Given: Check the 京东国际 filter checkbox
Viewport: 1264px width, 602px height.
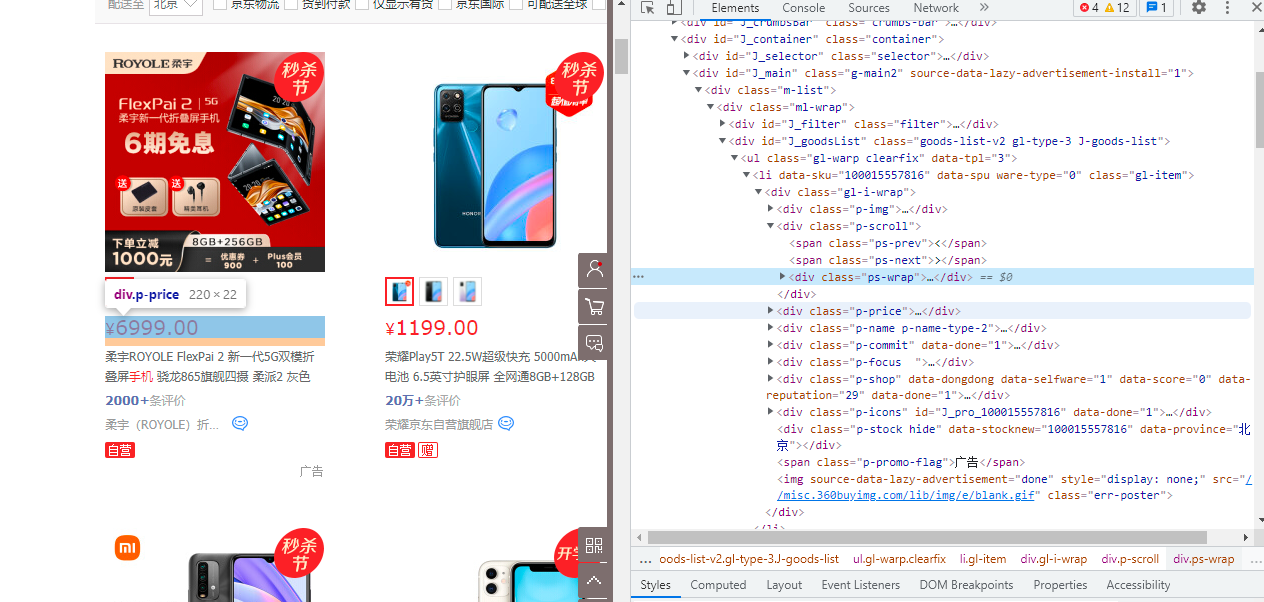Looking at the screenshot, I should [x=445, y=4].
